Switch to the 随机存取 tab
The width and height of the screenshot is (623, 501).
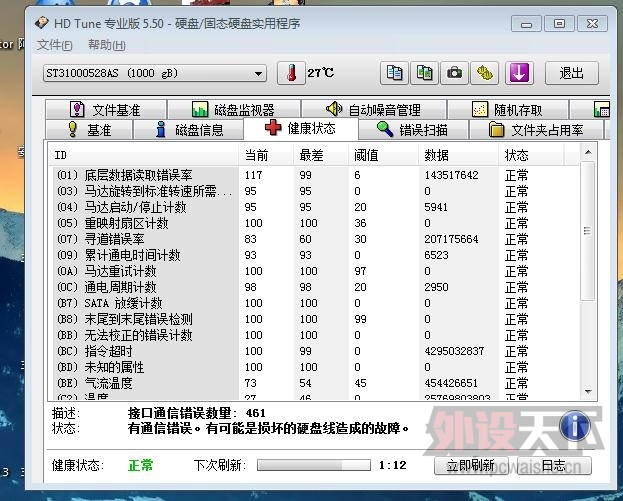pos(508,109)
